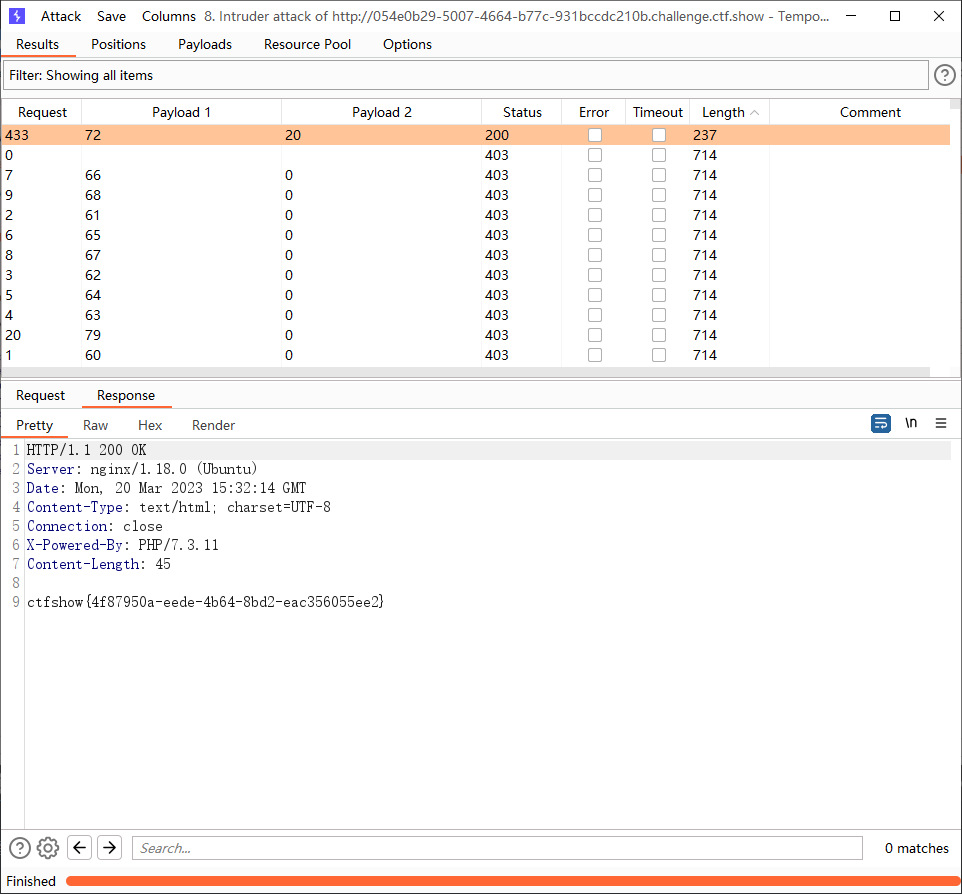Sort by the Timeout column header
This screenshot has width=962, height=894.
[x=658, y=112]
